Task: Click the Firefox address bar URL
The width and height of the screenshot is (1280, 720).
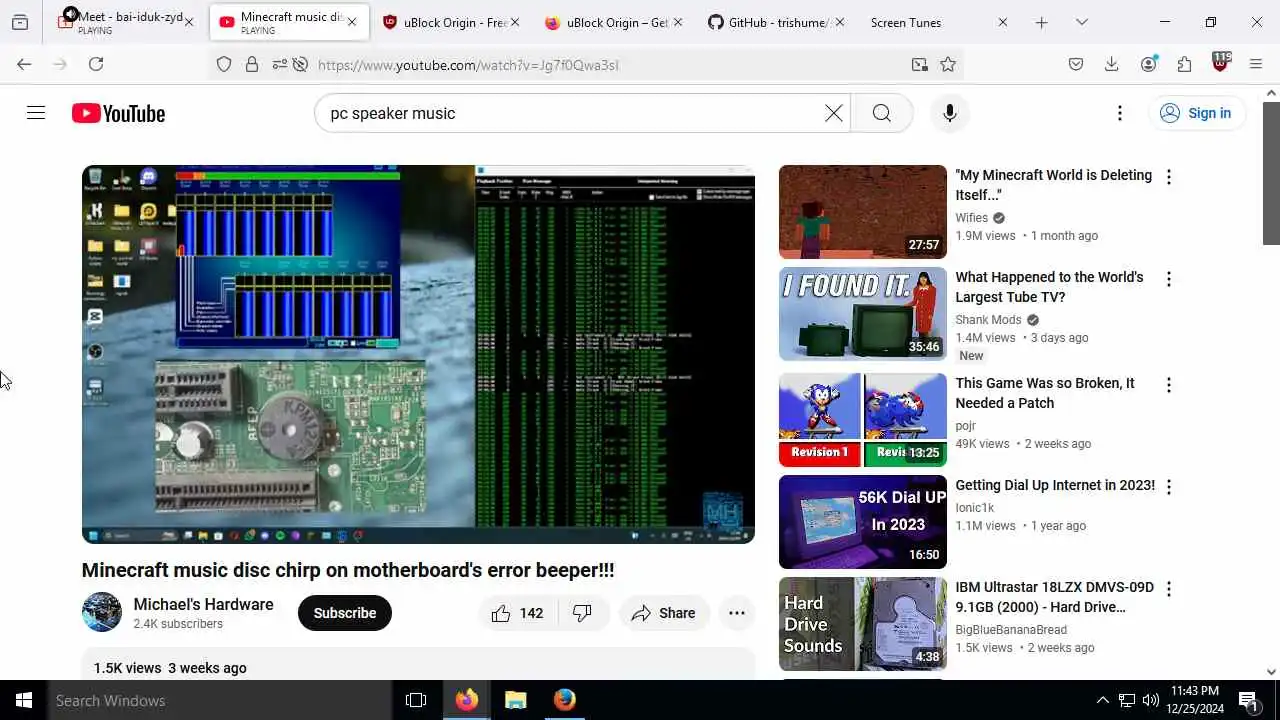Action: click(x=468, y=65)
